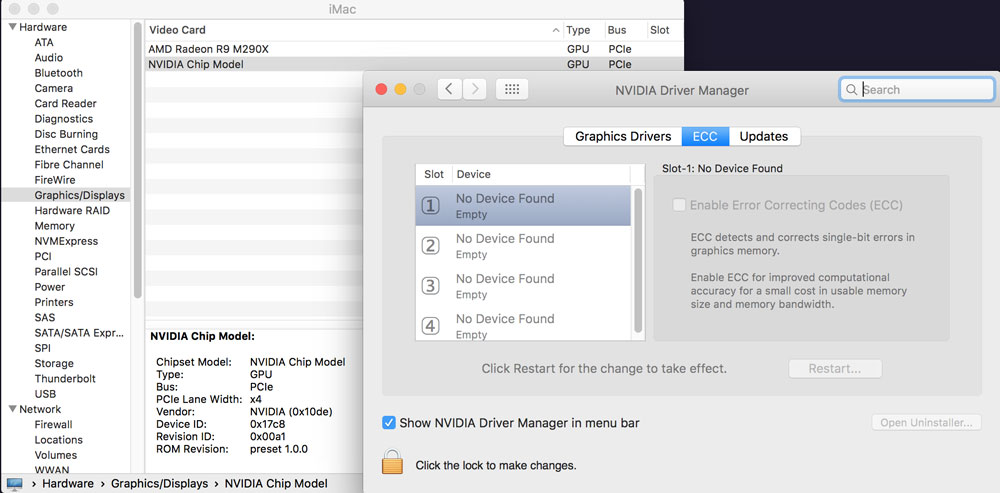Open the Updates tab
Image resolution: width=1000 pixels, height=493 pixels.
pos(764,136)
